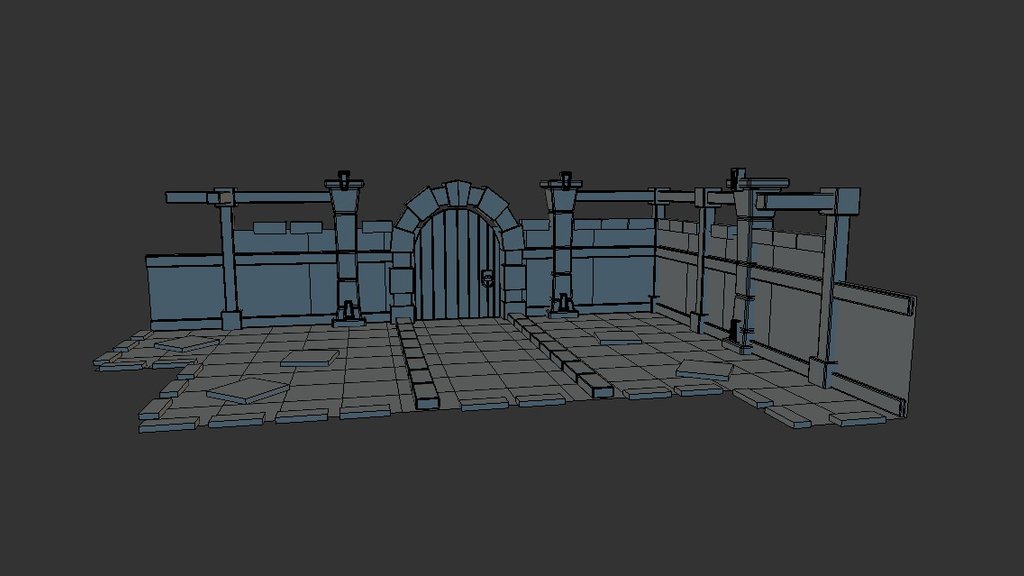This screenshot has width=1024, height=576.
Task: Select the arched wooden plank door
Action: (x=458, y=263)
